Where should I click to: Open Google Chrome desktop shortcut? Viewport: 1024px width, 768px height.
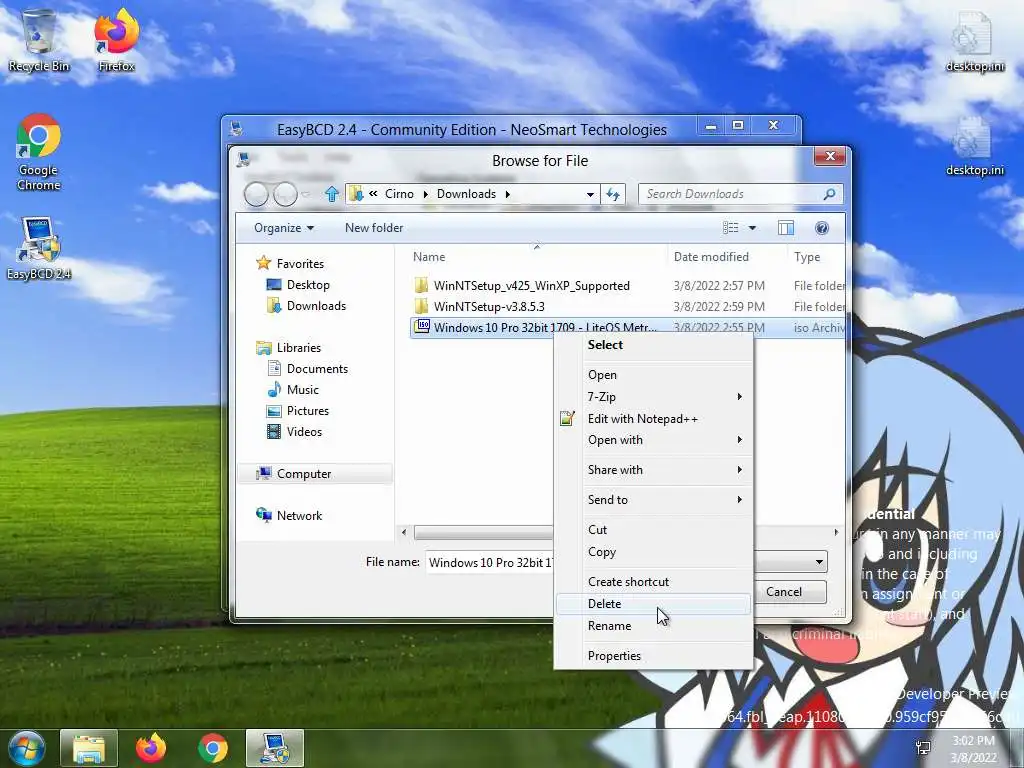pyautogui.click(x=39, y=153)
